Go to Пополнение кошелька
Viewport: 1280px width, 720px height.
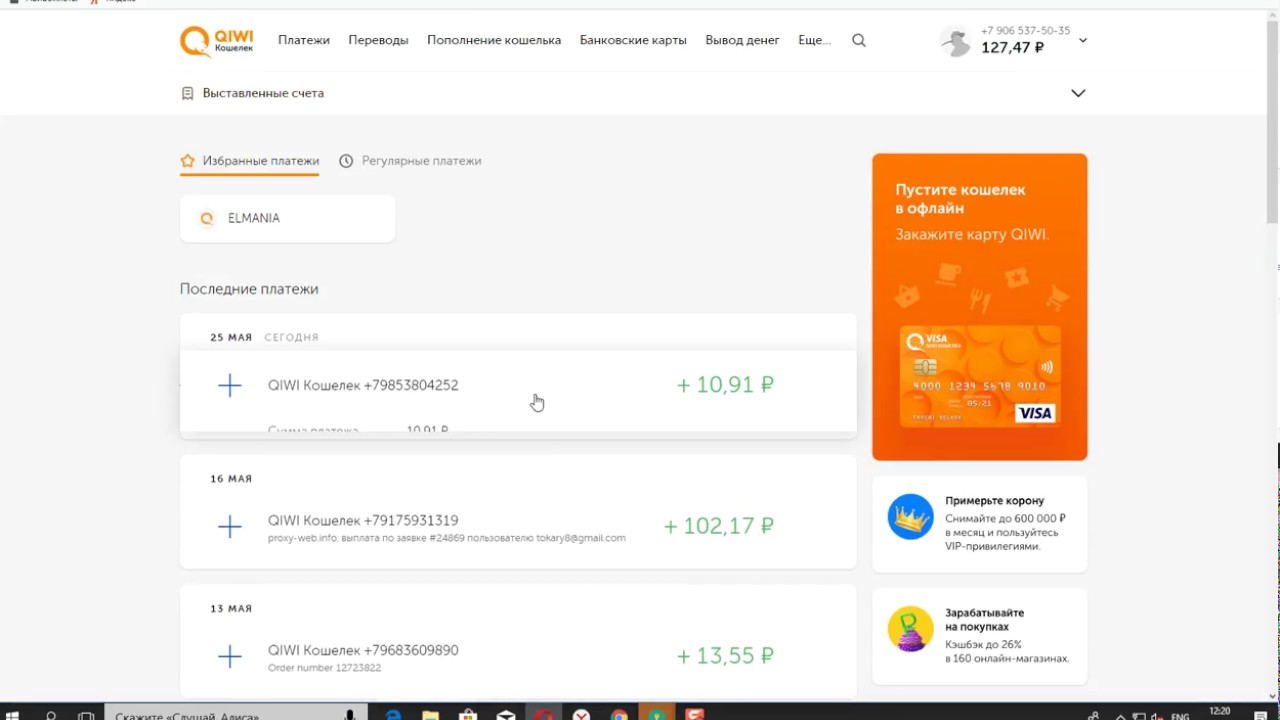[x=494, y=40]
